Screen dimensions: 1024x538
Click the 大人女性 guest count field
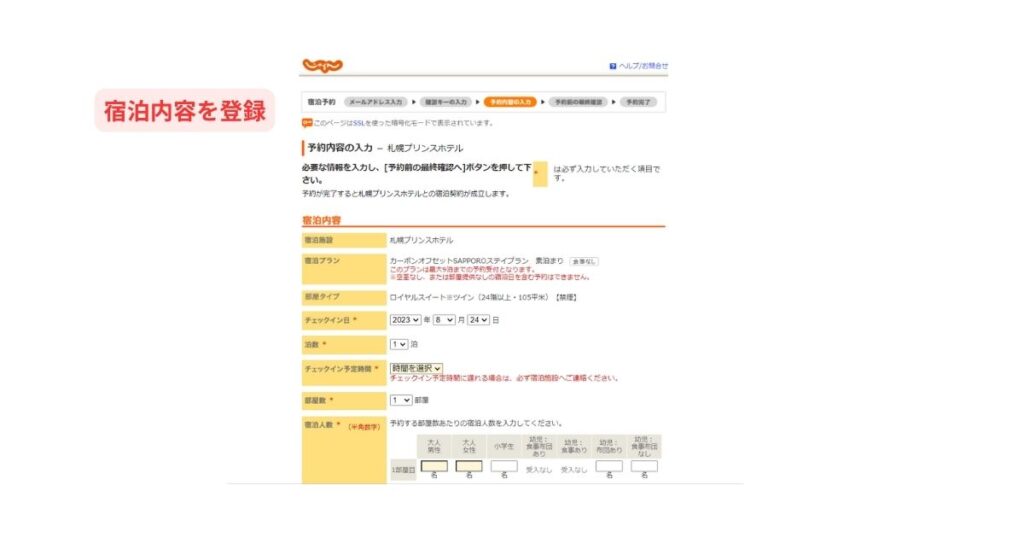469,466
